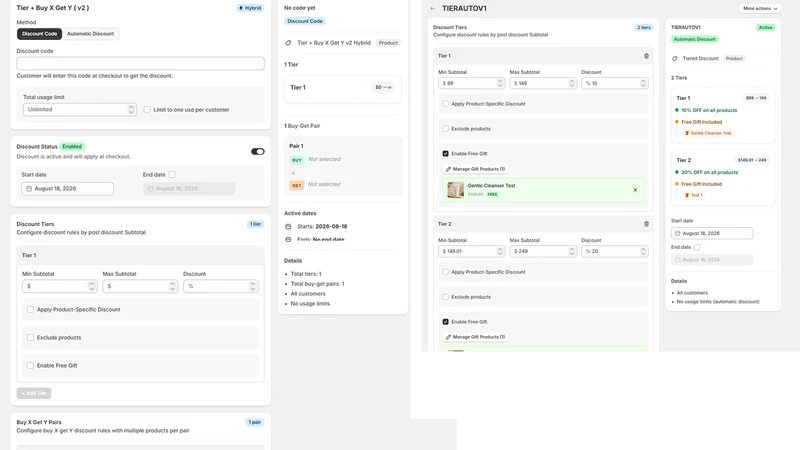Click stepper on left Tier 1 Min Subtotal
800x450 pixels.
pyautogui.click(x=92, y=287)
